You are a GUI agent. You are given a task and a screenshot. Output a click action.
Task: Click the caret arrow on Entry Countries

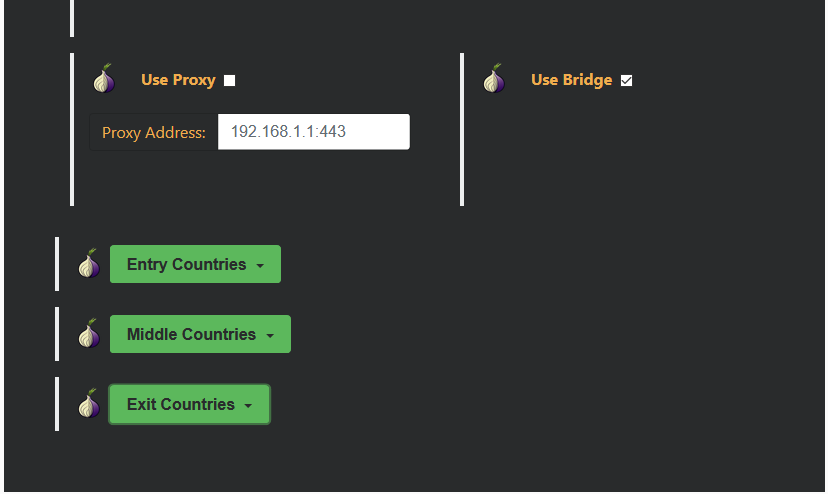click(x=260, y=266)
